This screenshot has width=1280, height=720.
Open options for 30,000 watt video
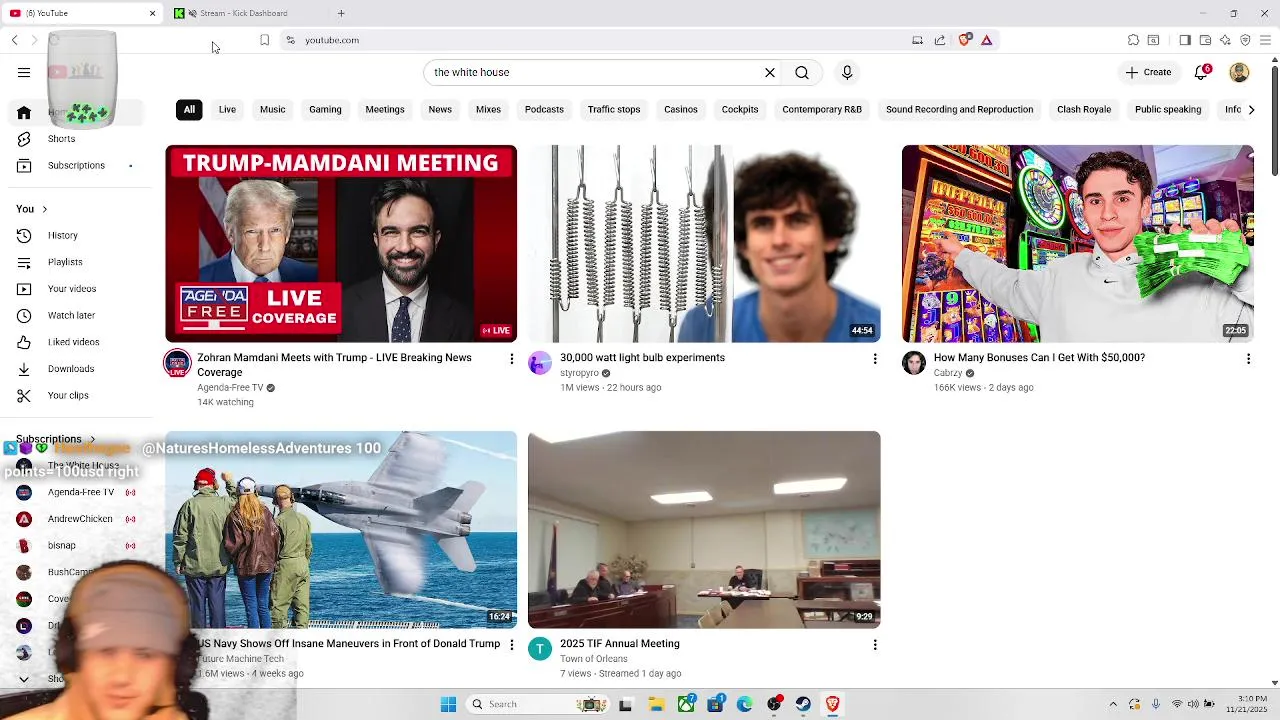(875, 359)
